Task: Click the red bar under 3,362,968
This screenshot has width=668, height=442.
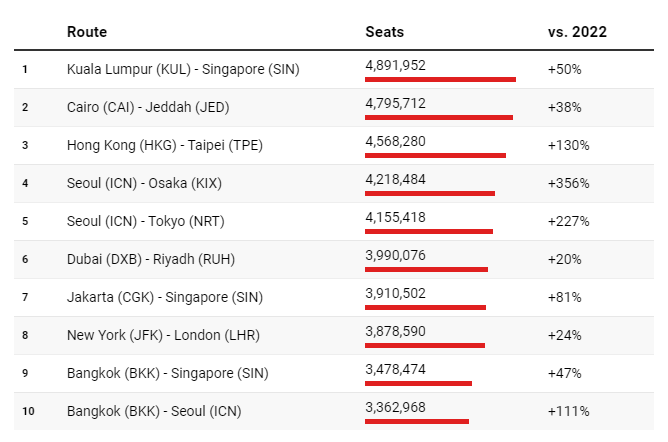Action: click(x=417, y=421)
